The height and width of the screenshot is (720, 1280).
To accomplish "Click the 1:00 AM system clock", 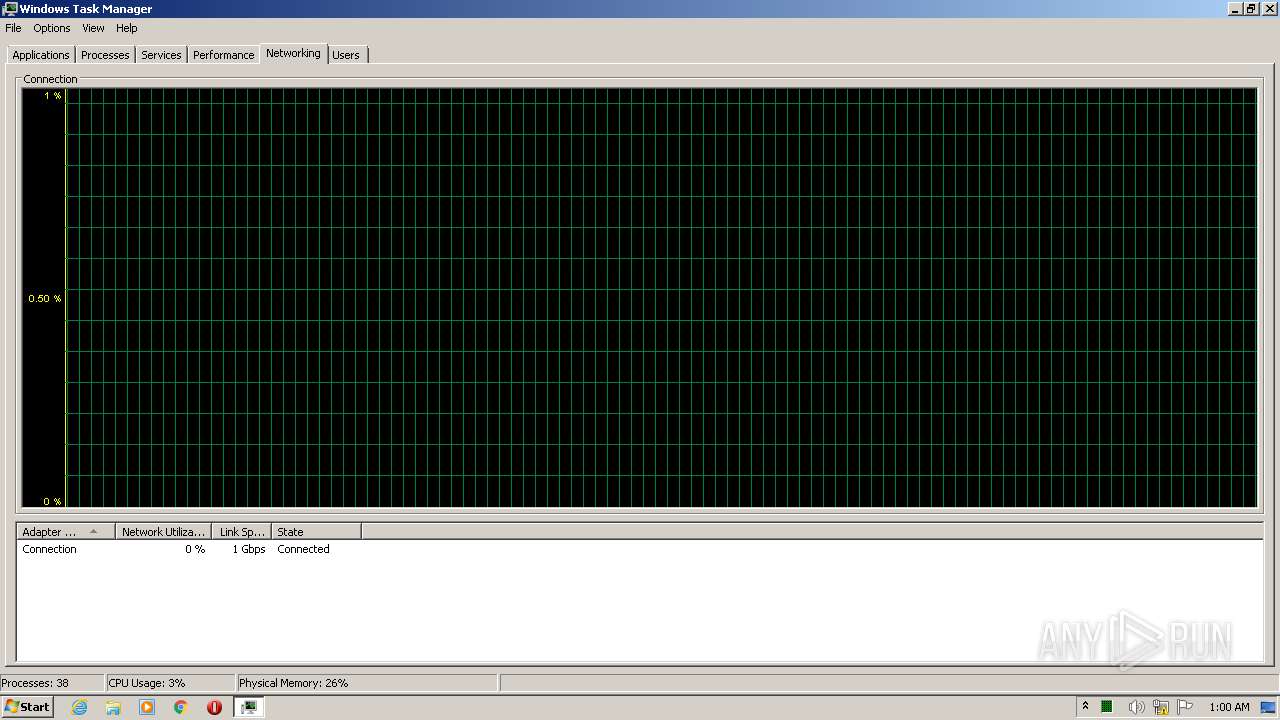I will pyautogui.click(x=1229, y=707).
